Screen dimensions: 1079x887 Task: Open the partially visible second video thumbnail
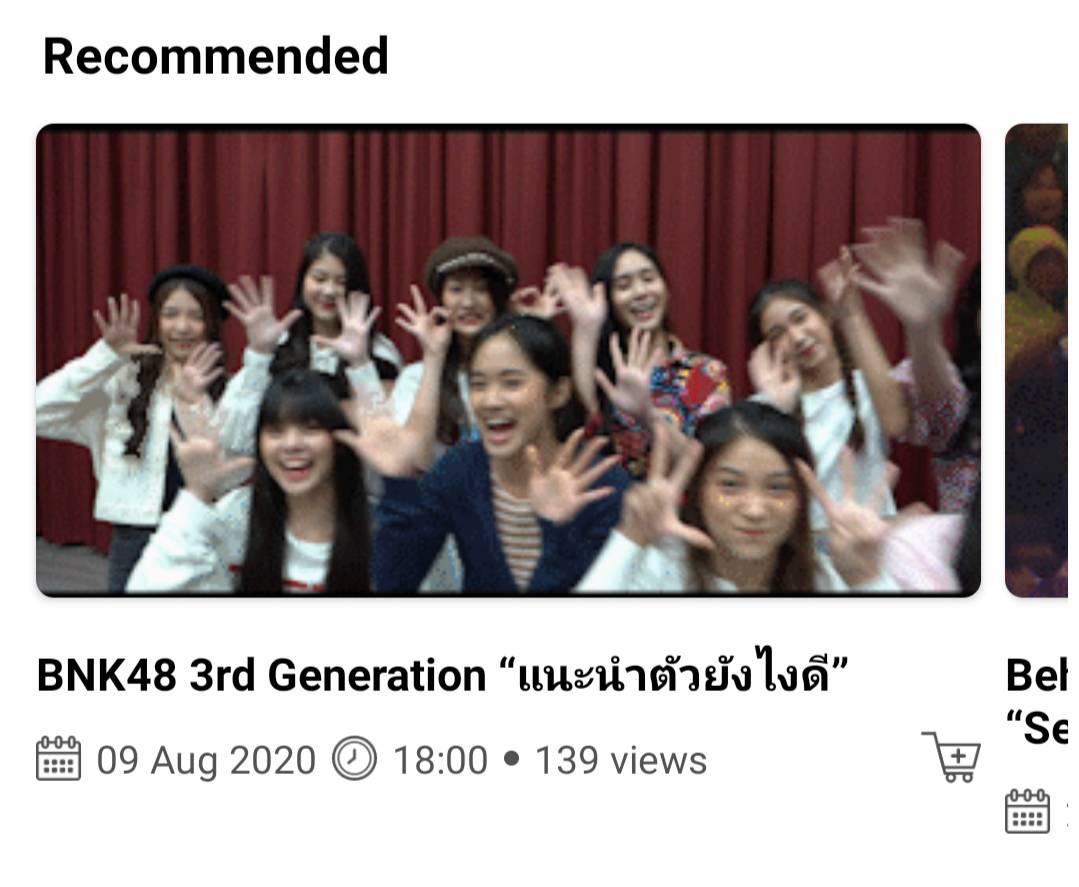click(x=1036, y=361)
